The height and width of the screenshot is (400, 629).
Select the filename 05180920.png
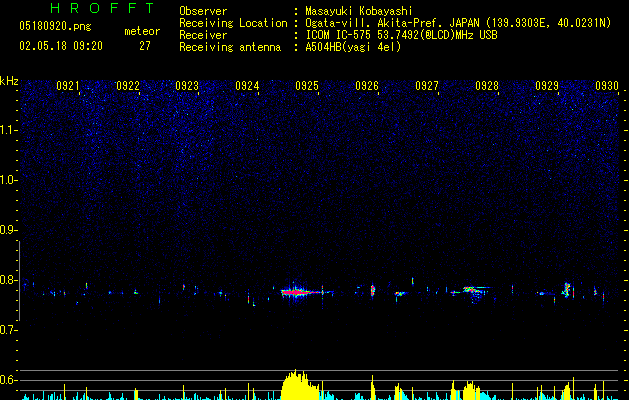(55, 27)
